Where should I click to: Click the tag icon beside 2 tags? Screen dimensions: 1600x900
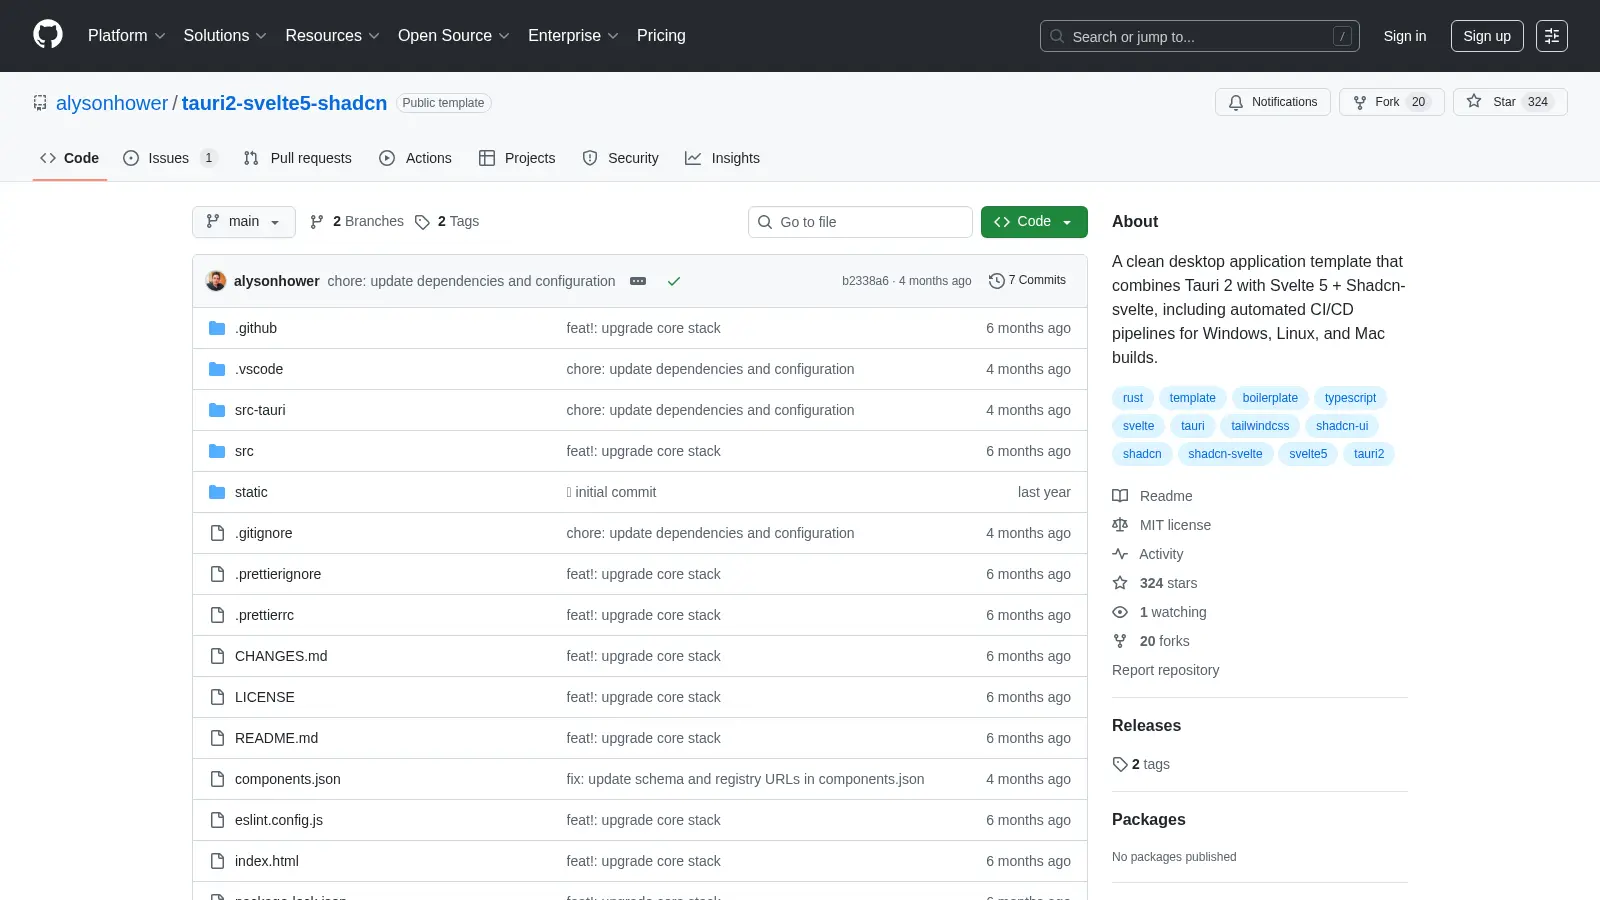(1120, 764)
